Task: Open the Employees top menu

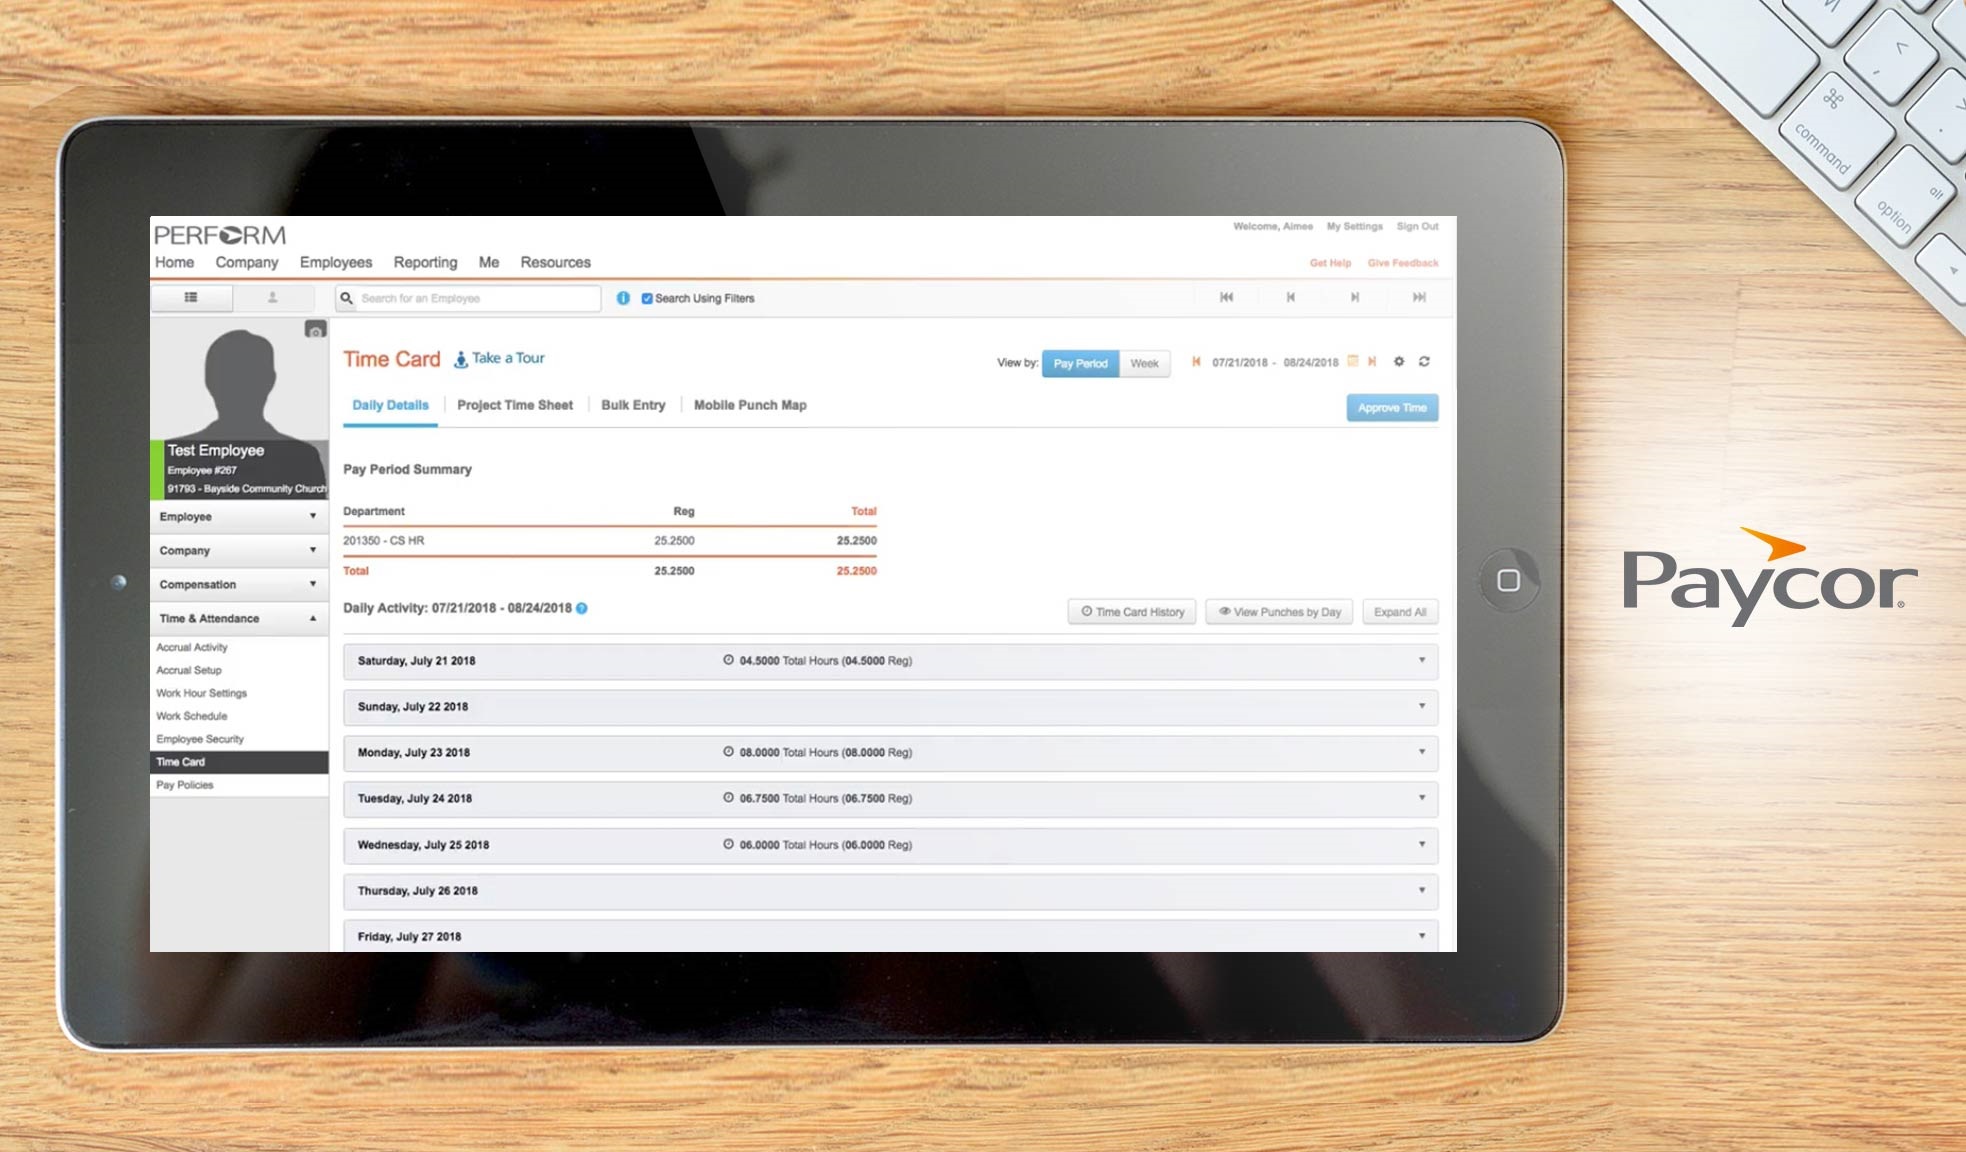Action: point(336,262)
